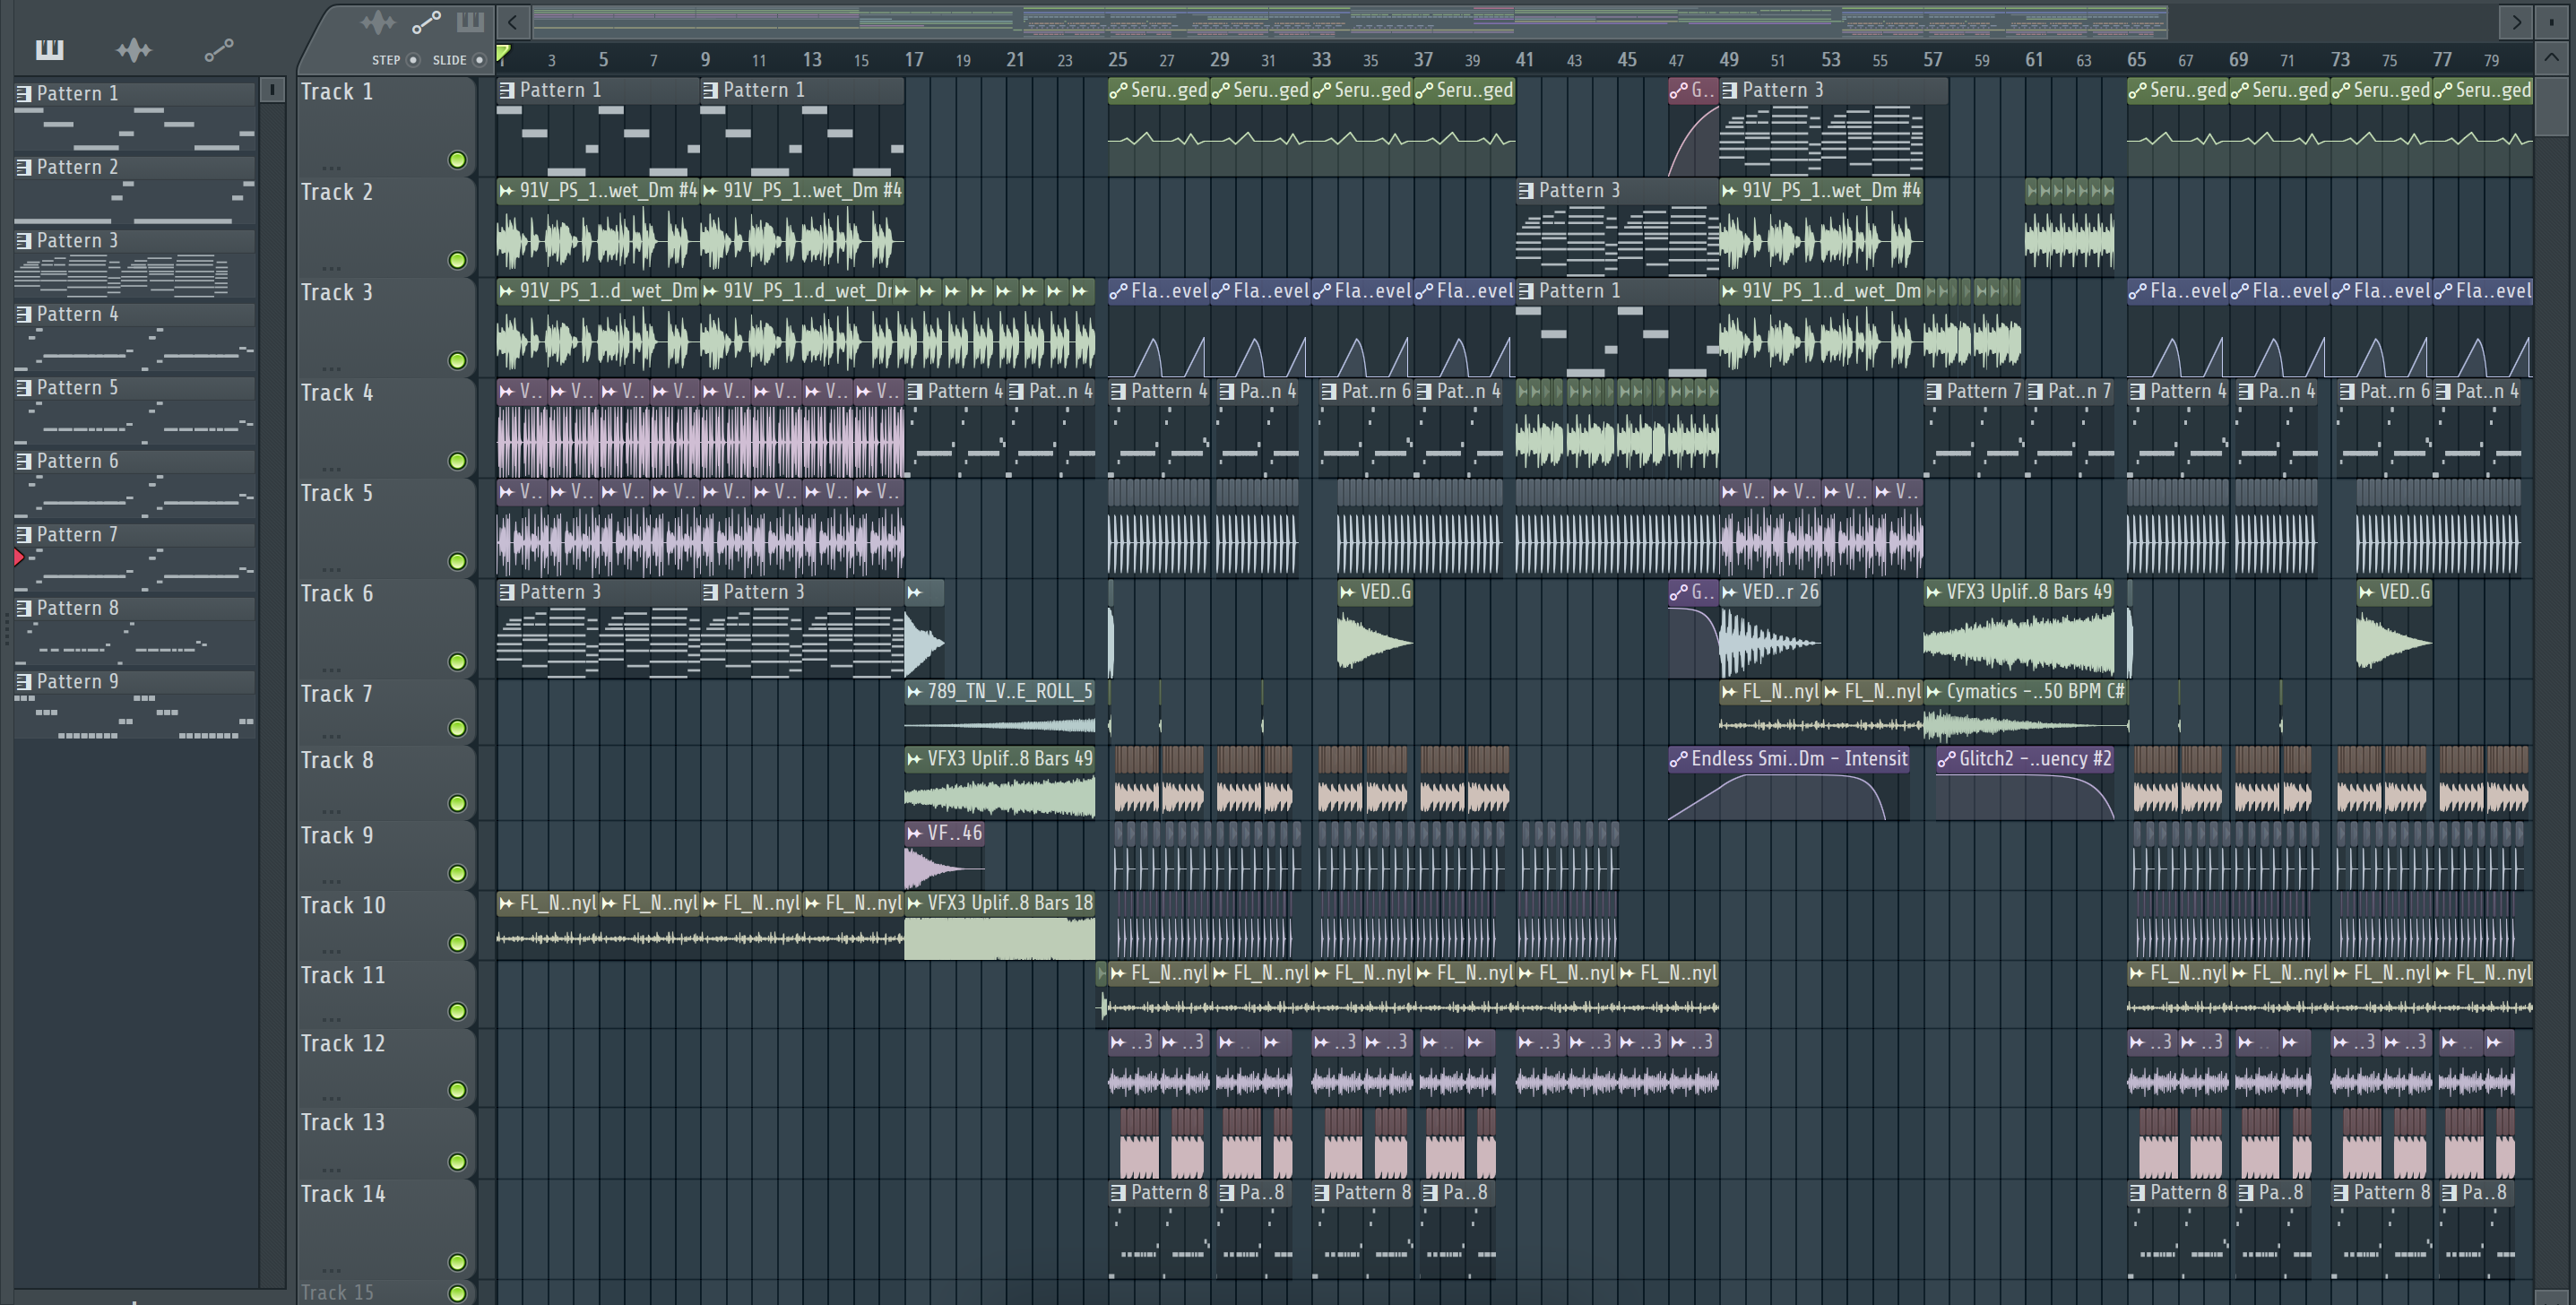The image size is (2576, 1305).
Task: Enable the SLIDE option
Action: click(480, 60)
